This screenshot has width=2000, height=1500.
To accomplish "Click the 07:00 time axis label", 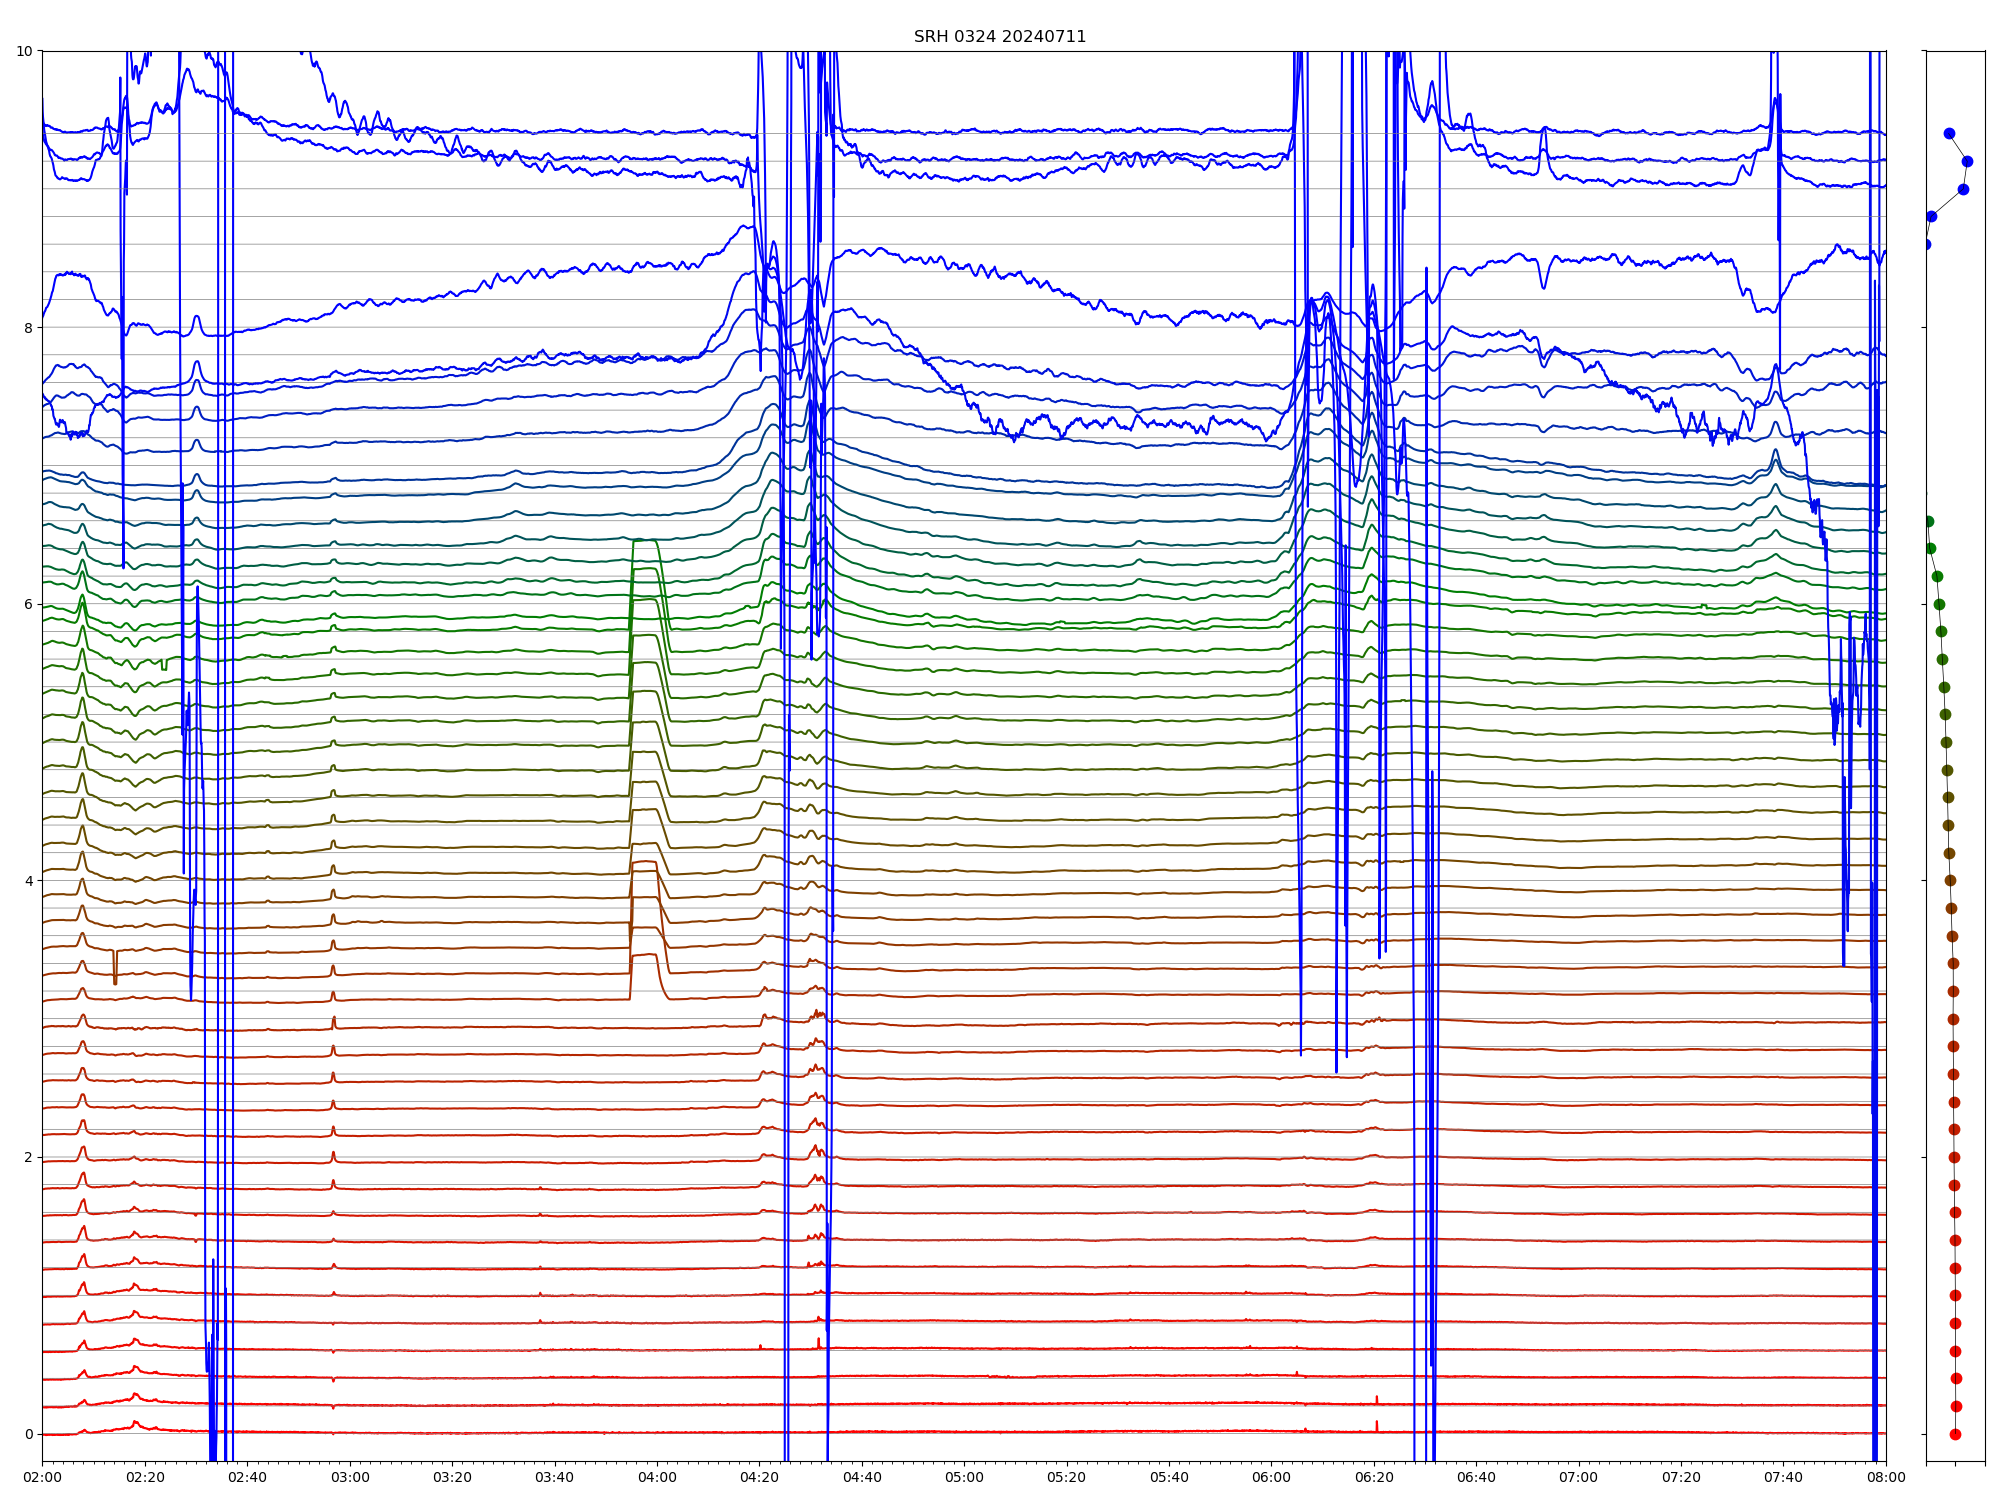I will coord(1578,1477).
